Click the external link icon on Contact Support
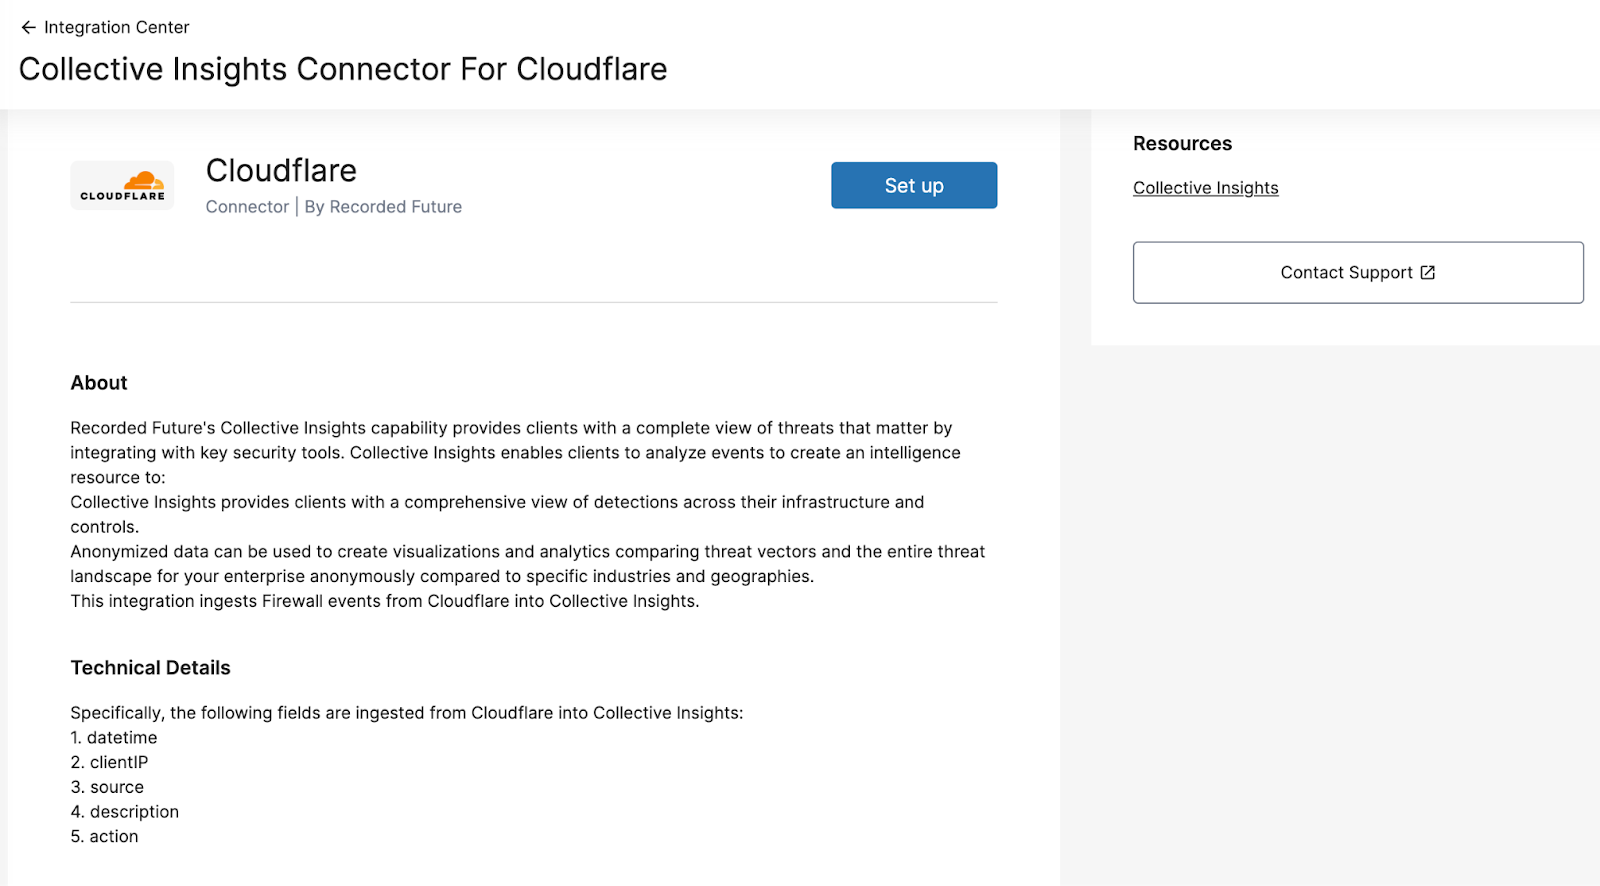 pos(1428,272)
